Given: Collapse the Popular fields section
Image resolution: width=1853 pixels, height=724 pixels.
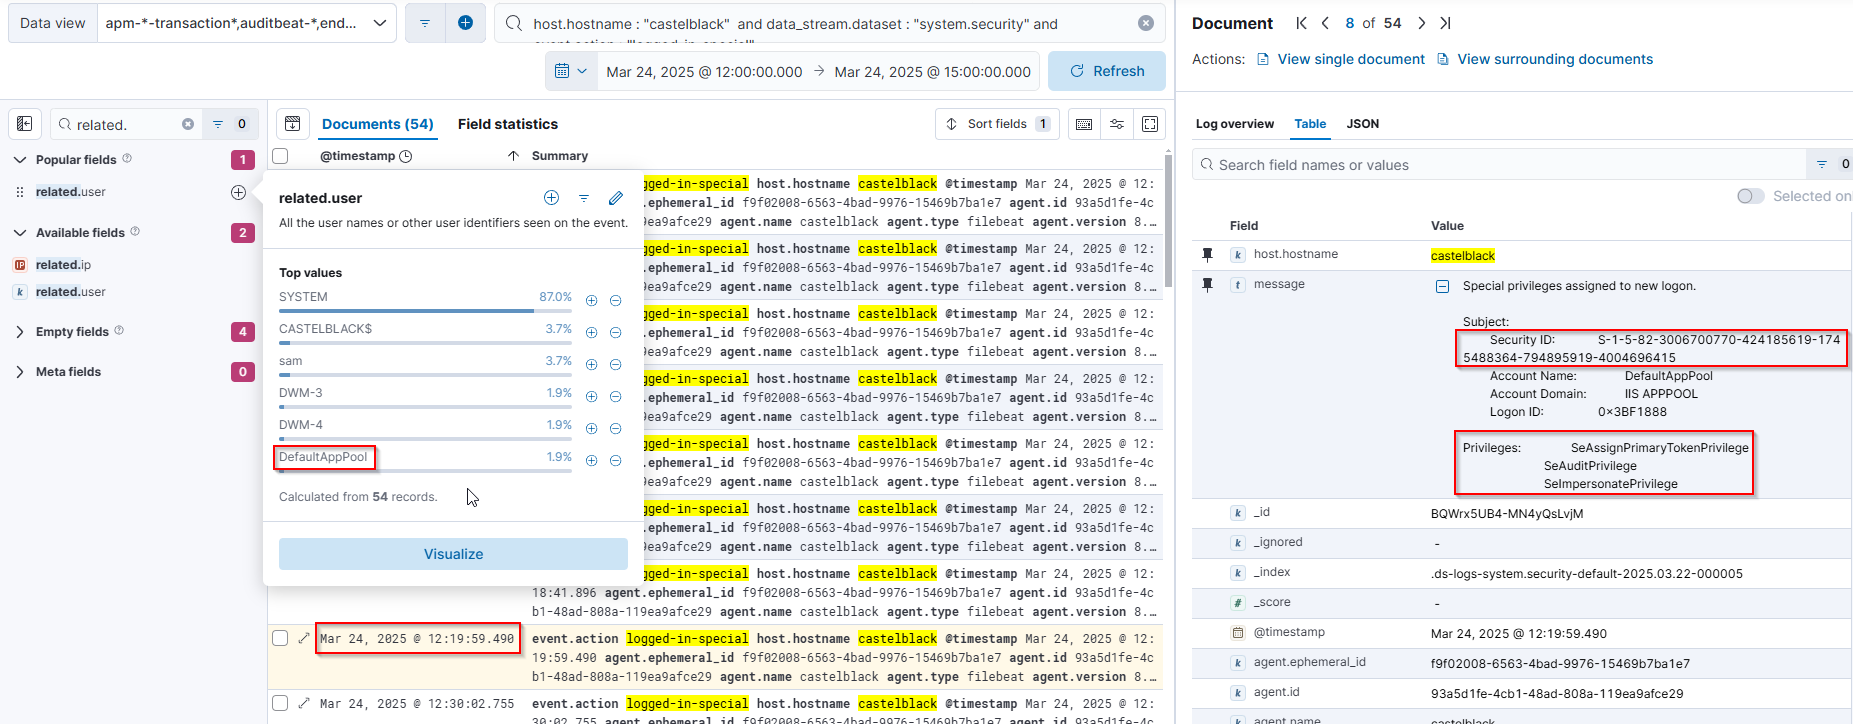Looking at the screenshot, I should 20,160.
